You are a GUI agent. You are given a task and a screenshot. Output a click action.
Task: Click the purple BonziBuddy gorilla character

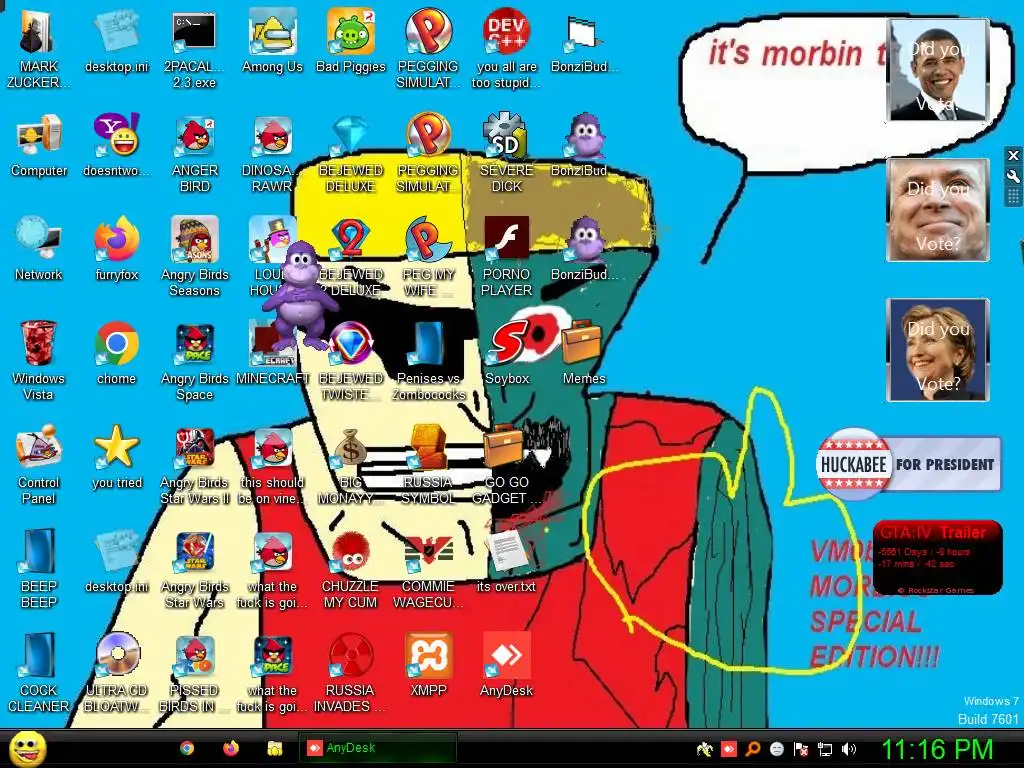(300, 294)
